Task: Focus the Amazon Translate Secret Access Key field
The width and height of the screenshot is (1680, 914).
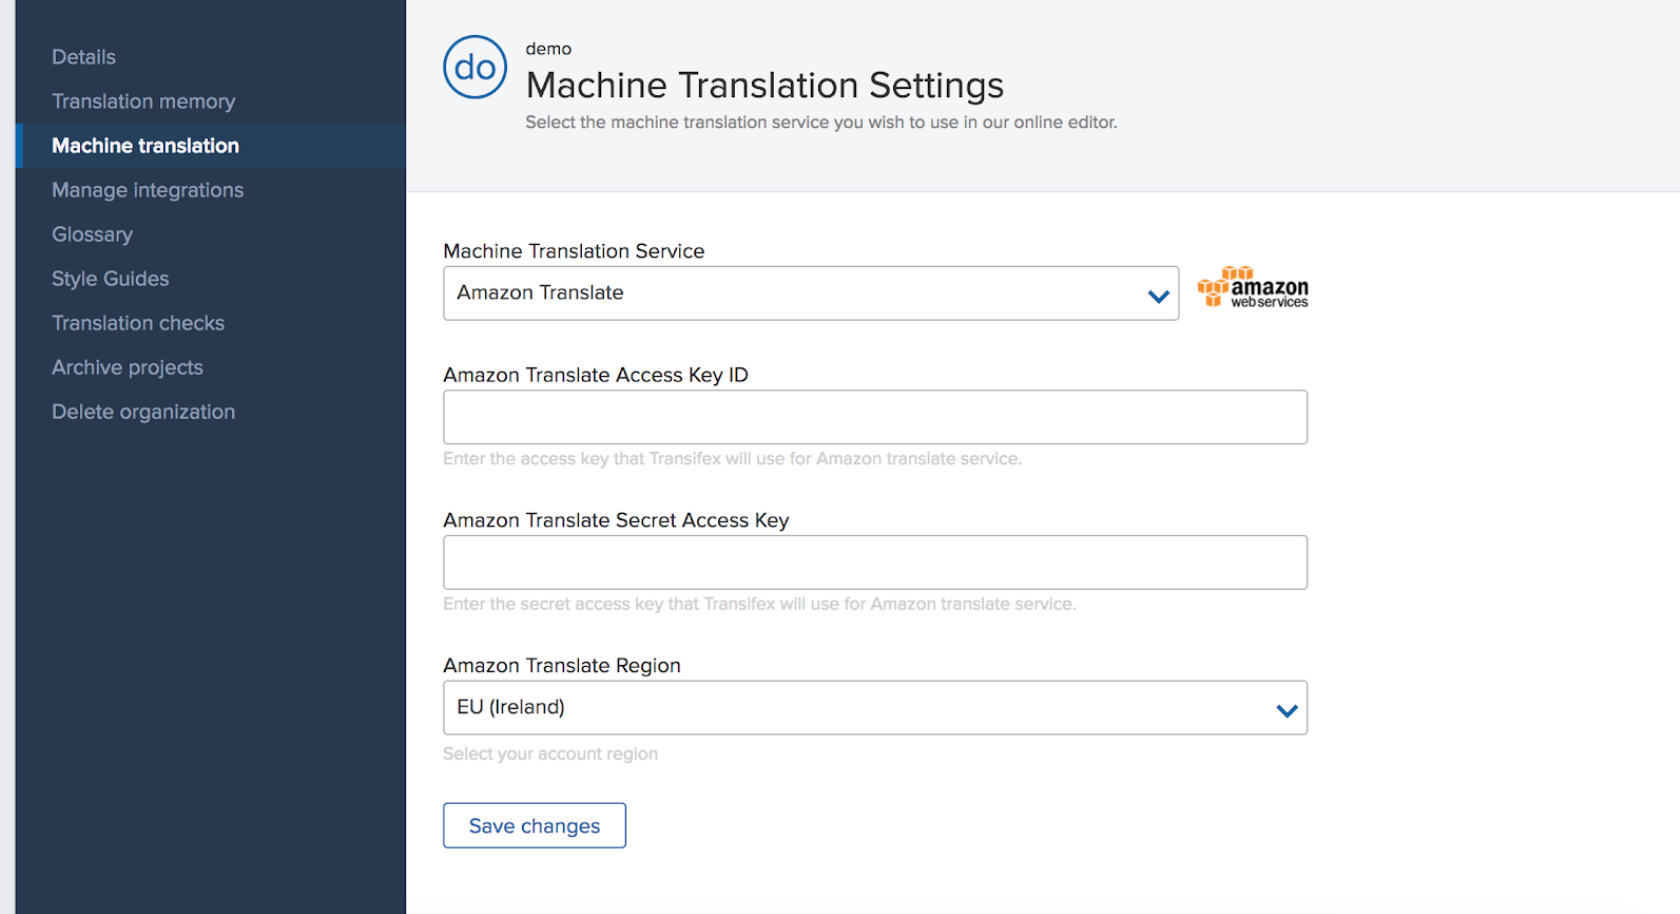Action: pyautogui.click(x=874, y=562)
